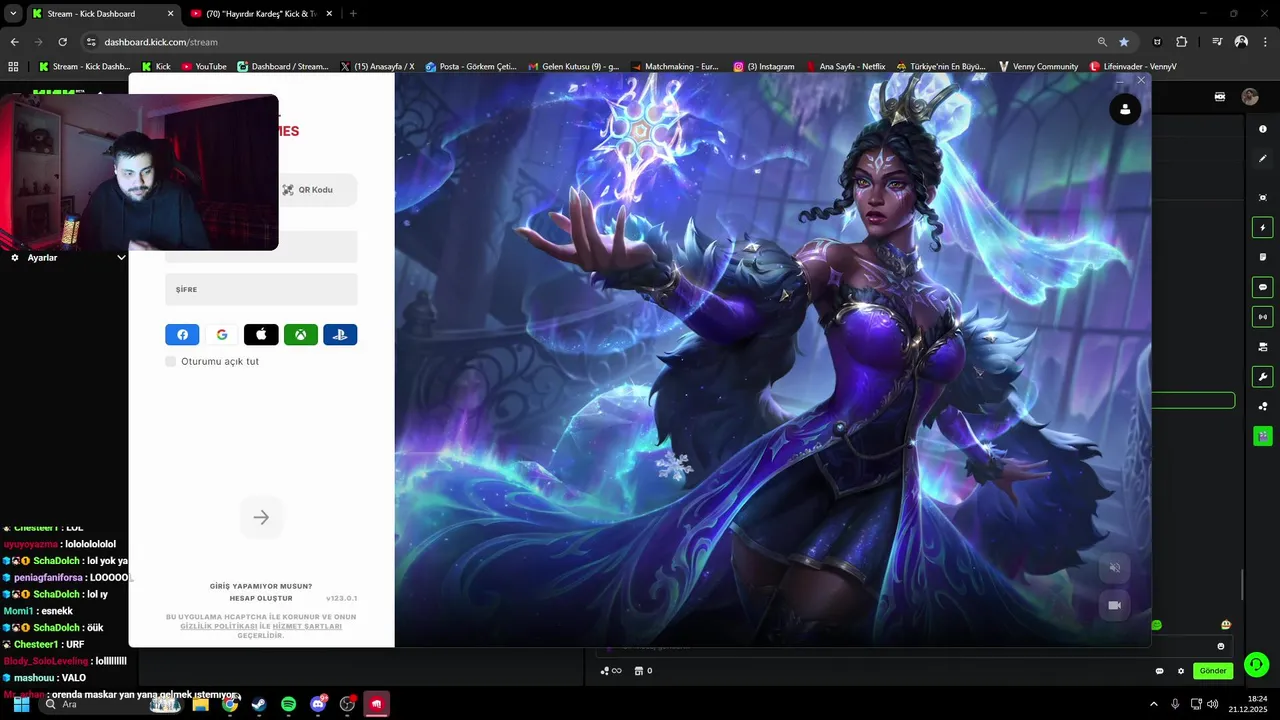Toggle the wrench tools panel icon
Viewport: 1280px width, 720px height.
(x=1263, y=377)
